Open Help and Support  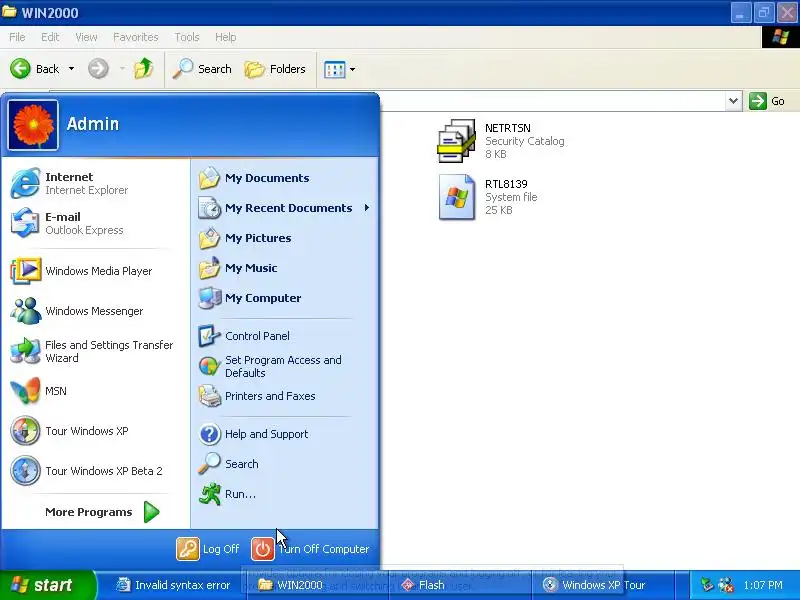point(285,434)
